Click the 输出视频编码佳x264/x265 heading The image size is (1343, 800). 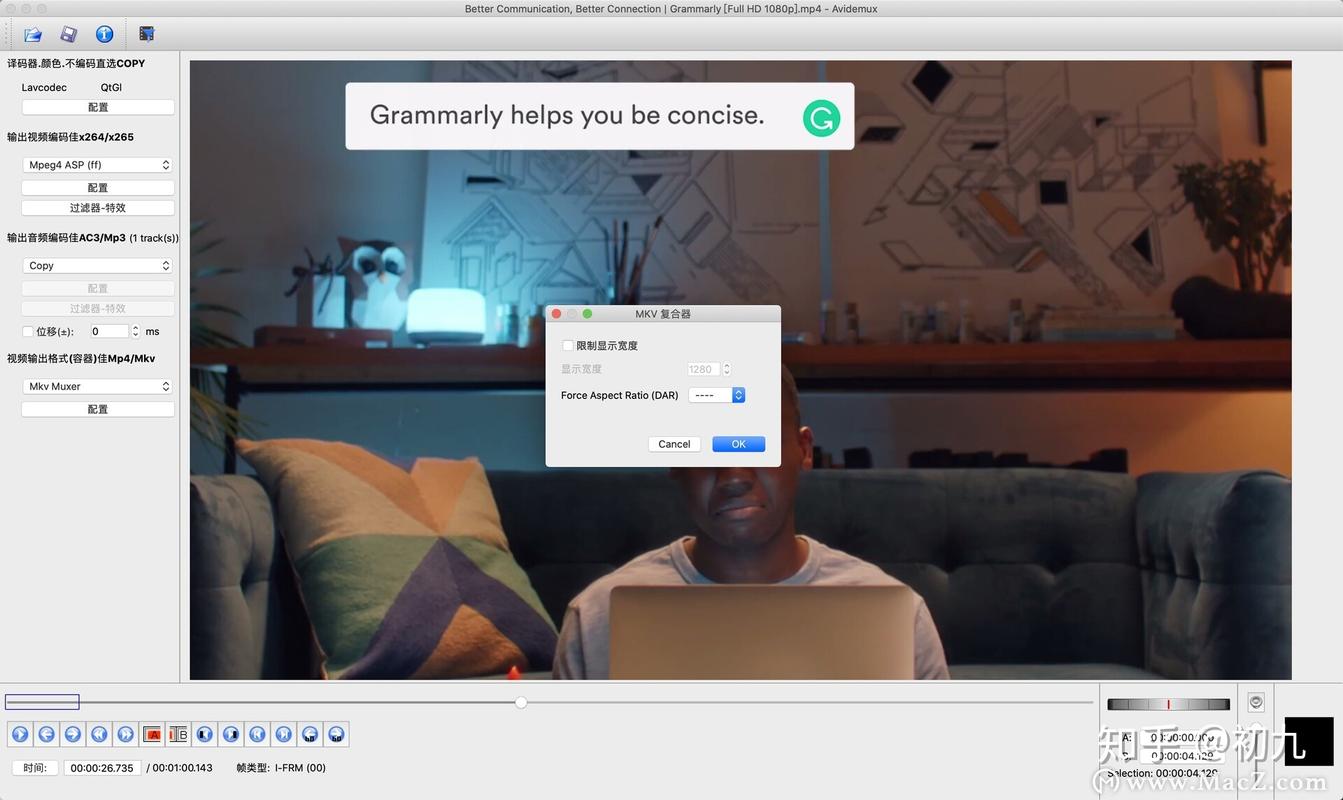[x=70, y=137]
